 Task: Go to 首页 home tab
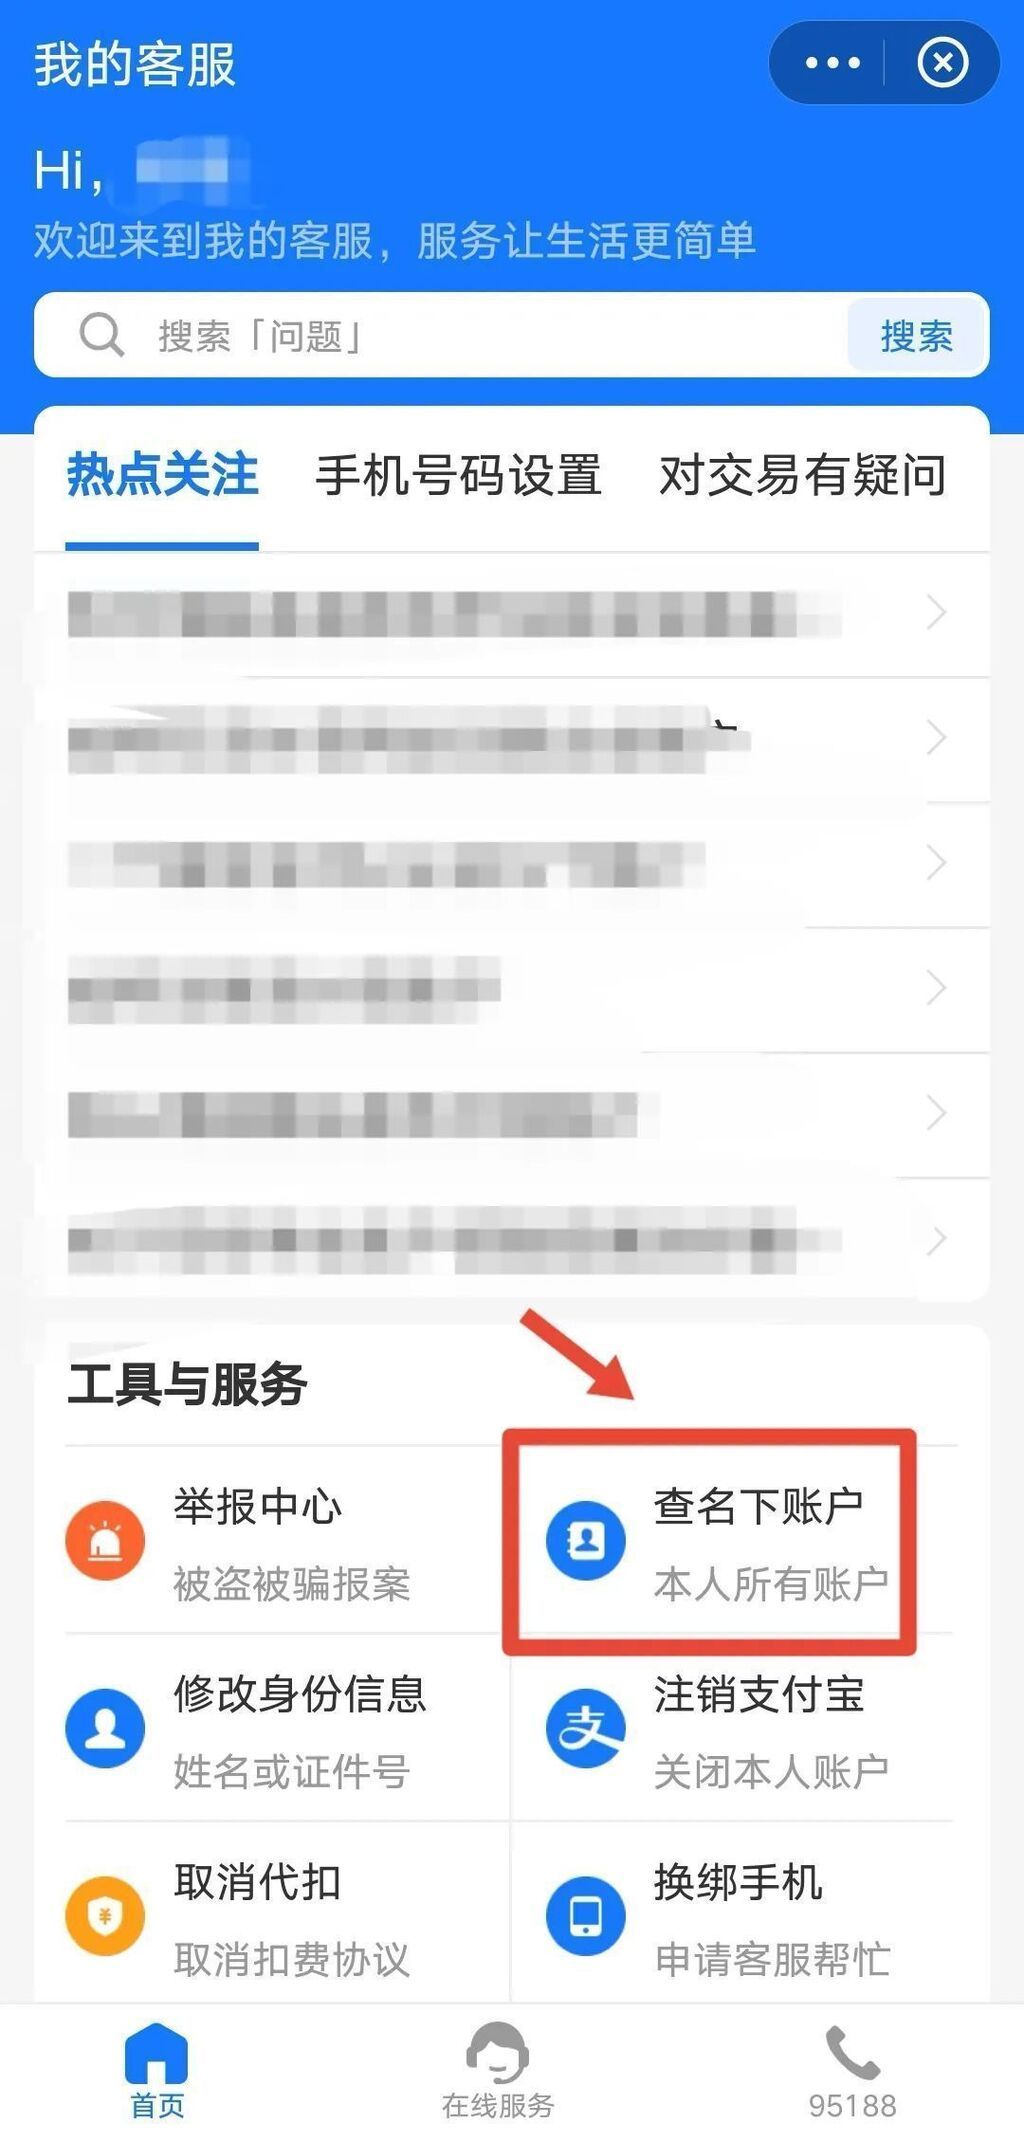157,2068
